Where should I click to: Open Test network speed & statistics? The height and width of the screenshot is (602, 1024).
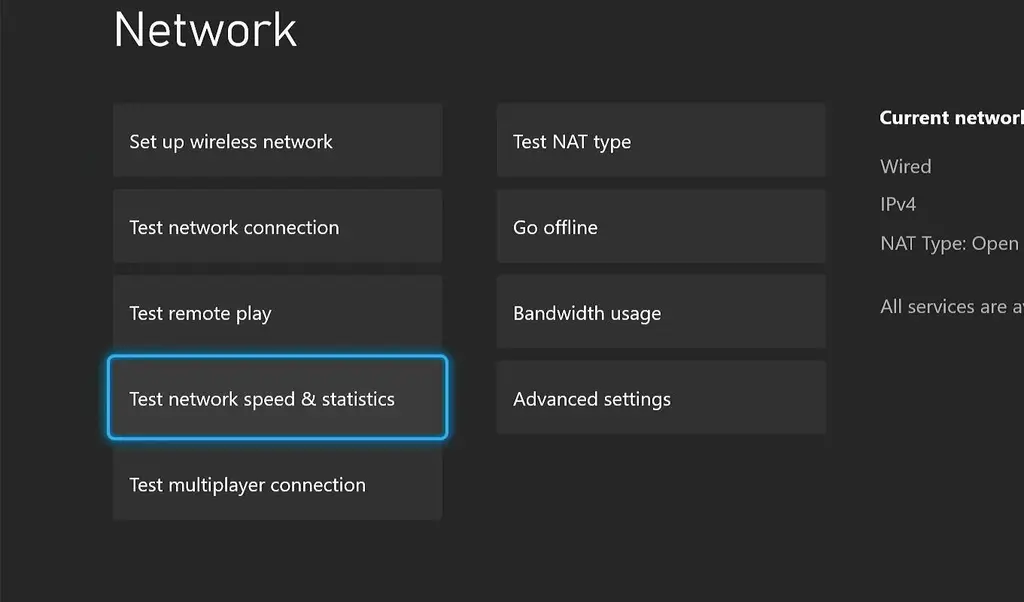click(x=278, y=398)
